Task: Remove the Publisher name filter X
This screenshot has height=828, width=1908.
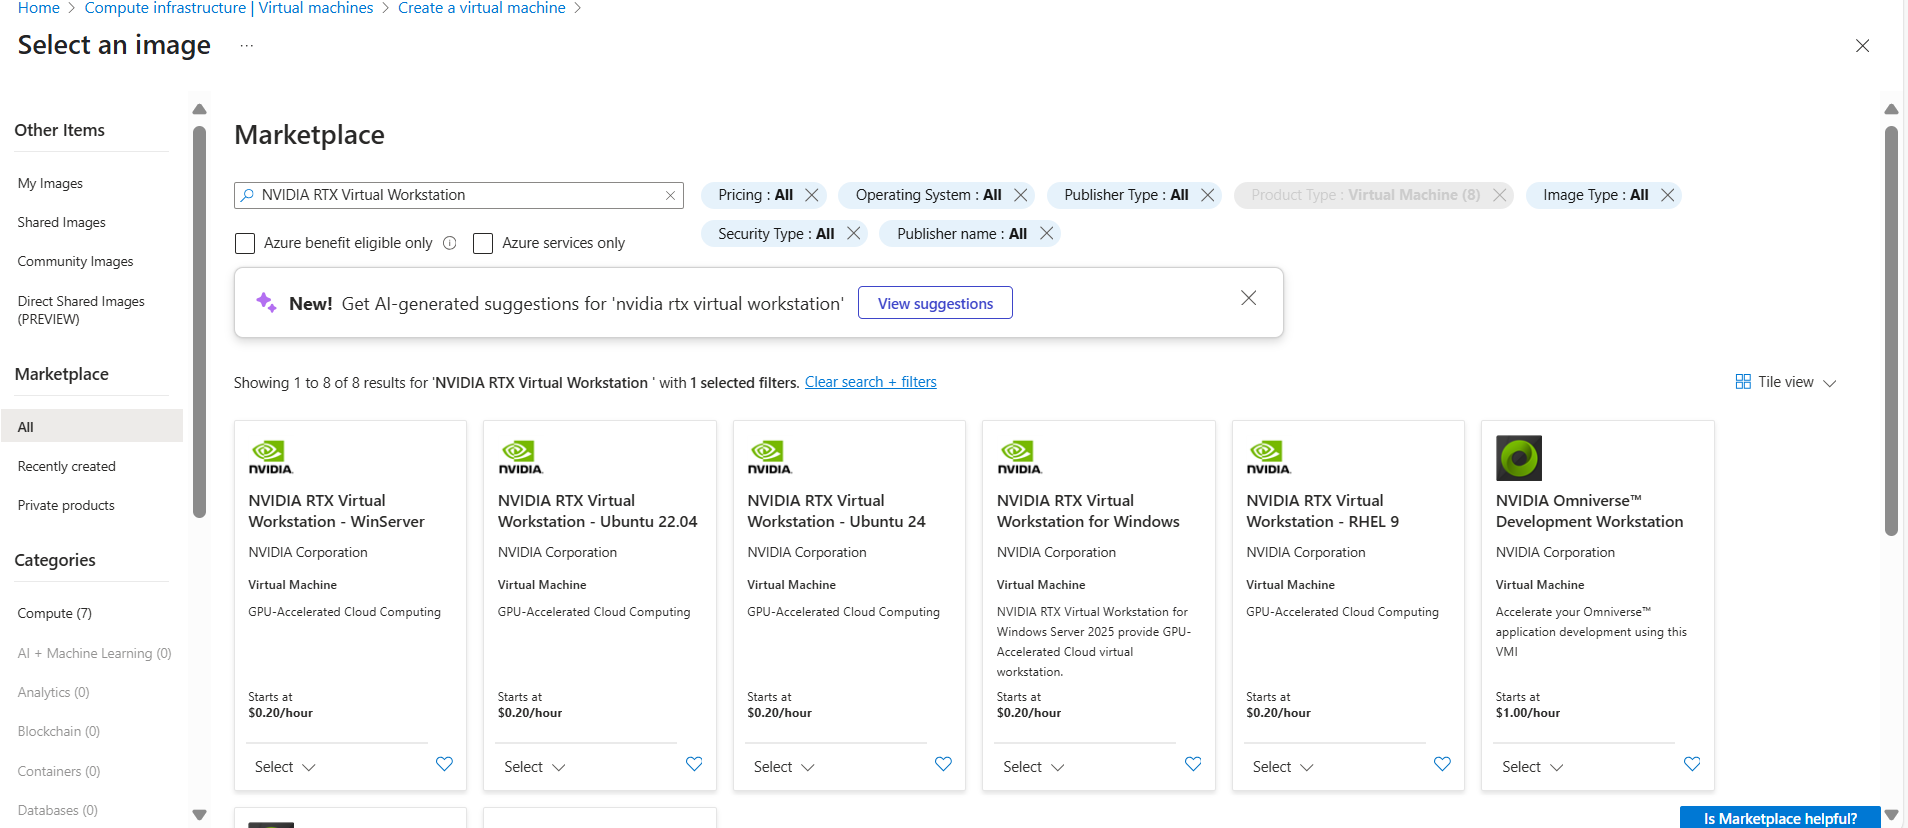Action: (1046, 233)
